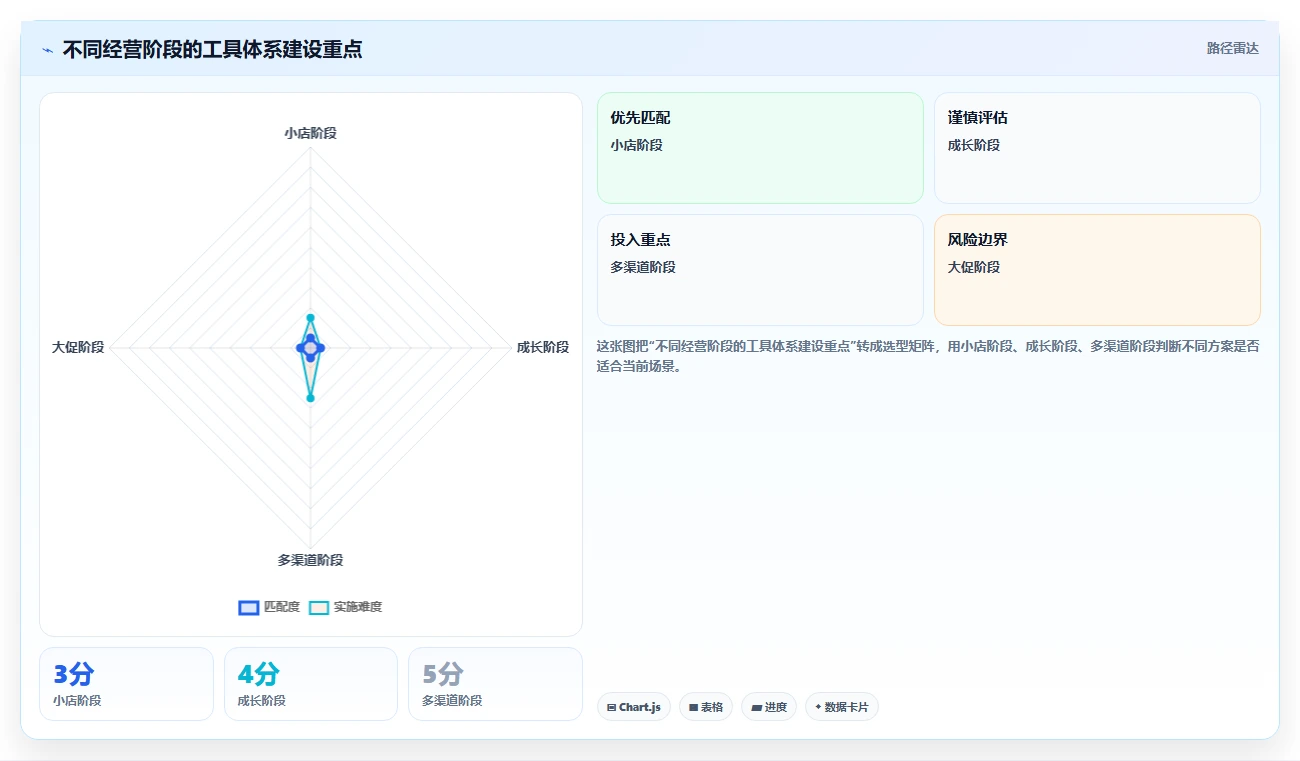
Task: Open the 优先匹配 card
Action: click(760, 148)
